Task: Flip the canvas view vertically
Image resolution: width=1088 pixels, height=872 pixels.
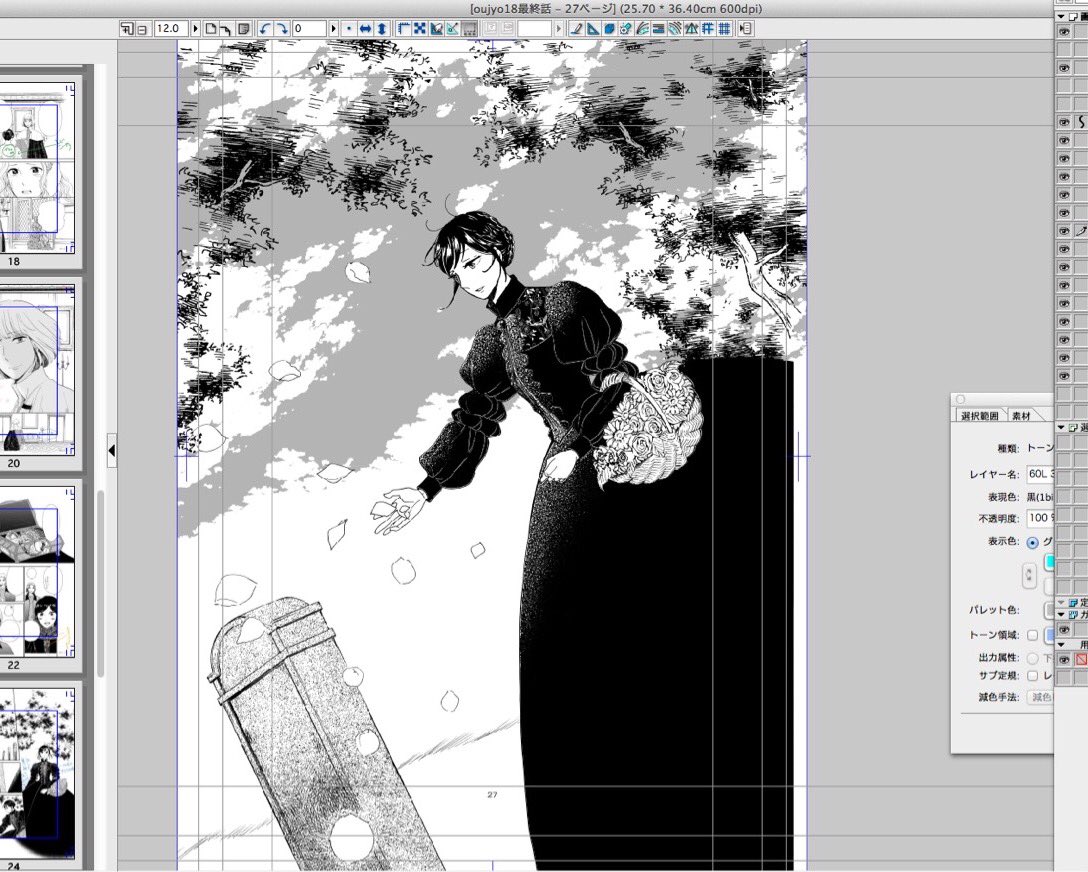Action: 382,28
